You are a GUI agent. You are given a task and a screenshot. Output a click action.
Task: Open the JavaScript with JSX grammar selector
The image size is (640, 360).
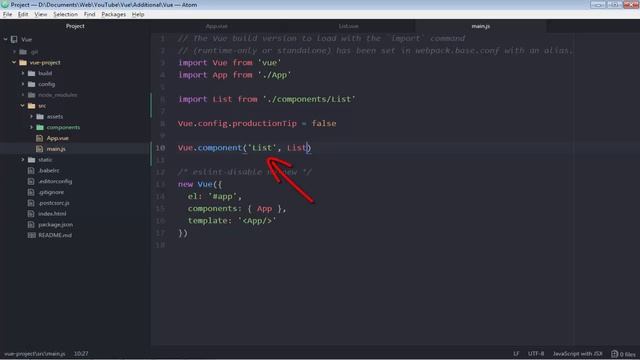(x=578, y=354)
